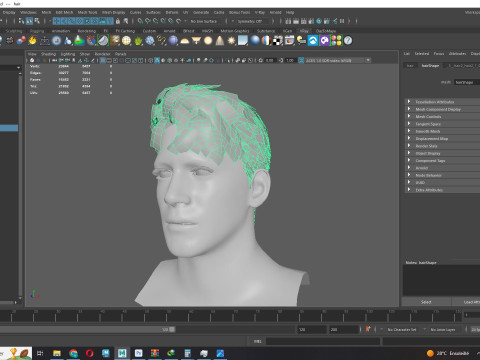Image resolution: width=480 pixels, height=360 pixels.
Task: Click the green-bordered bowl shelf icon
Action: click(x=103, y=41)
